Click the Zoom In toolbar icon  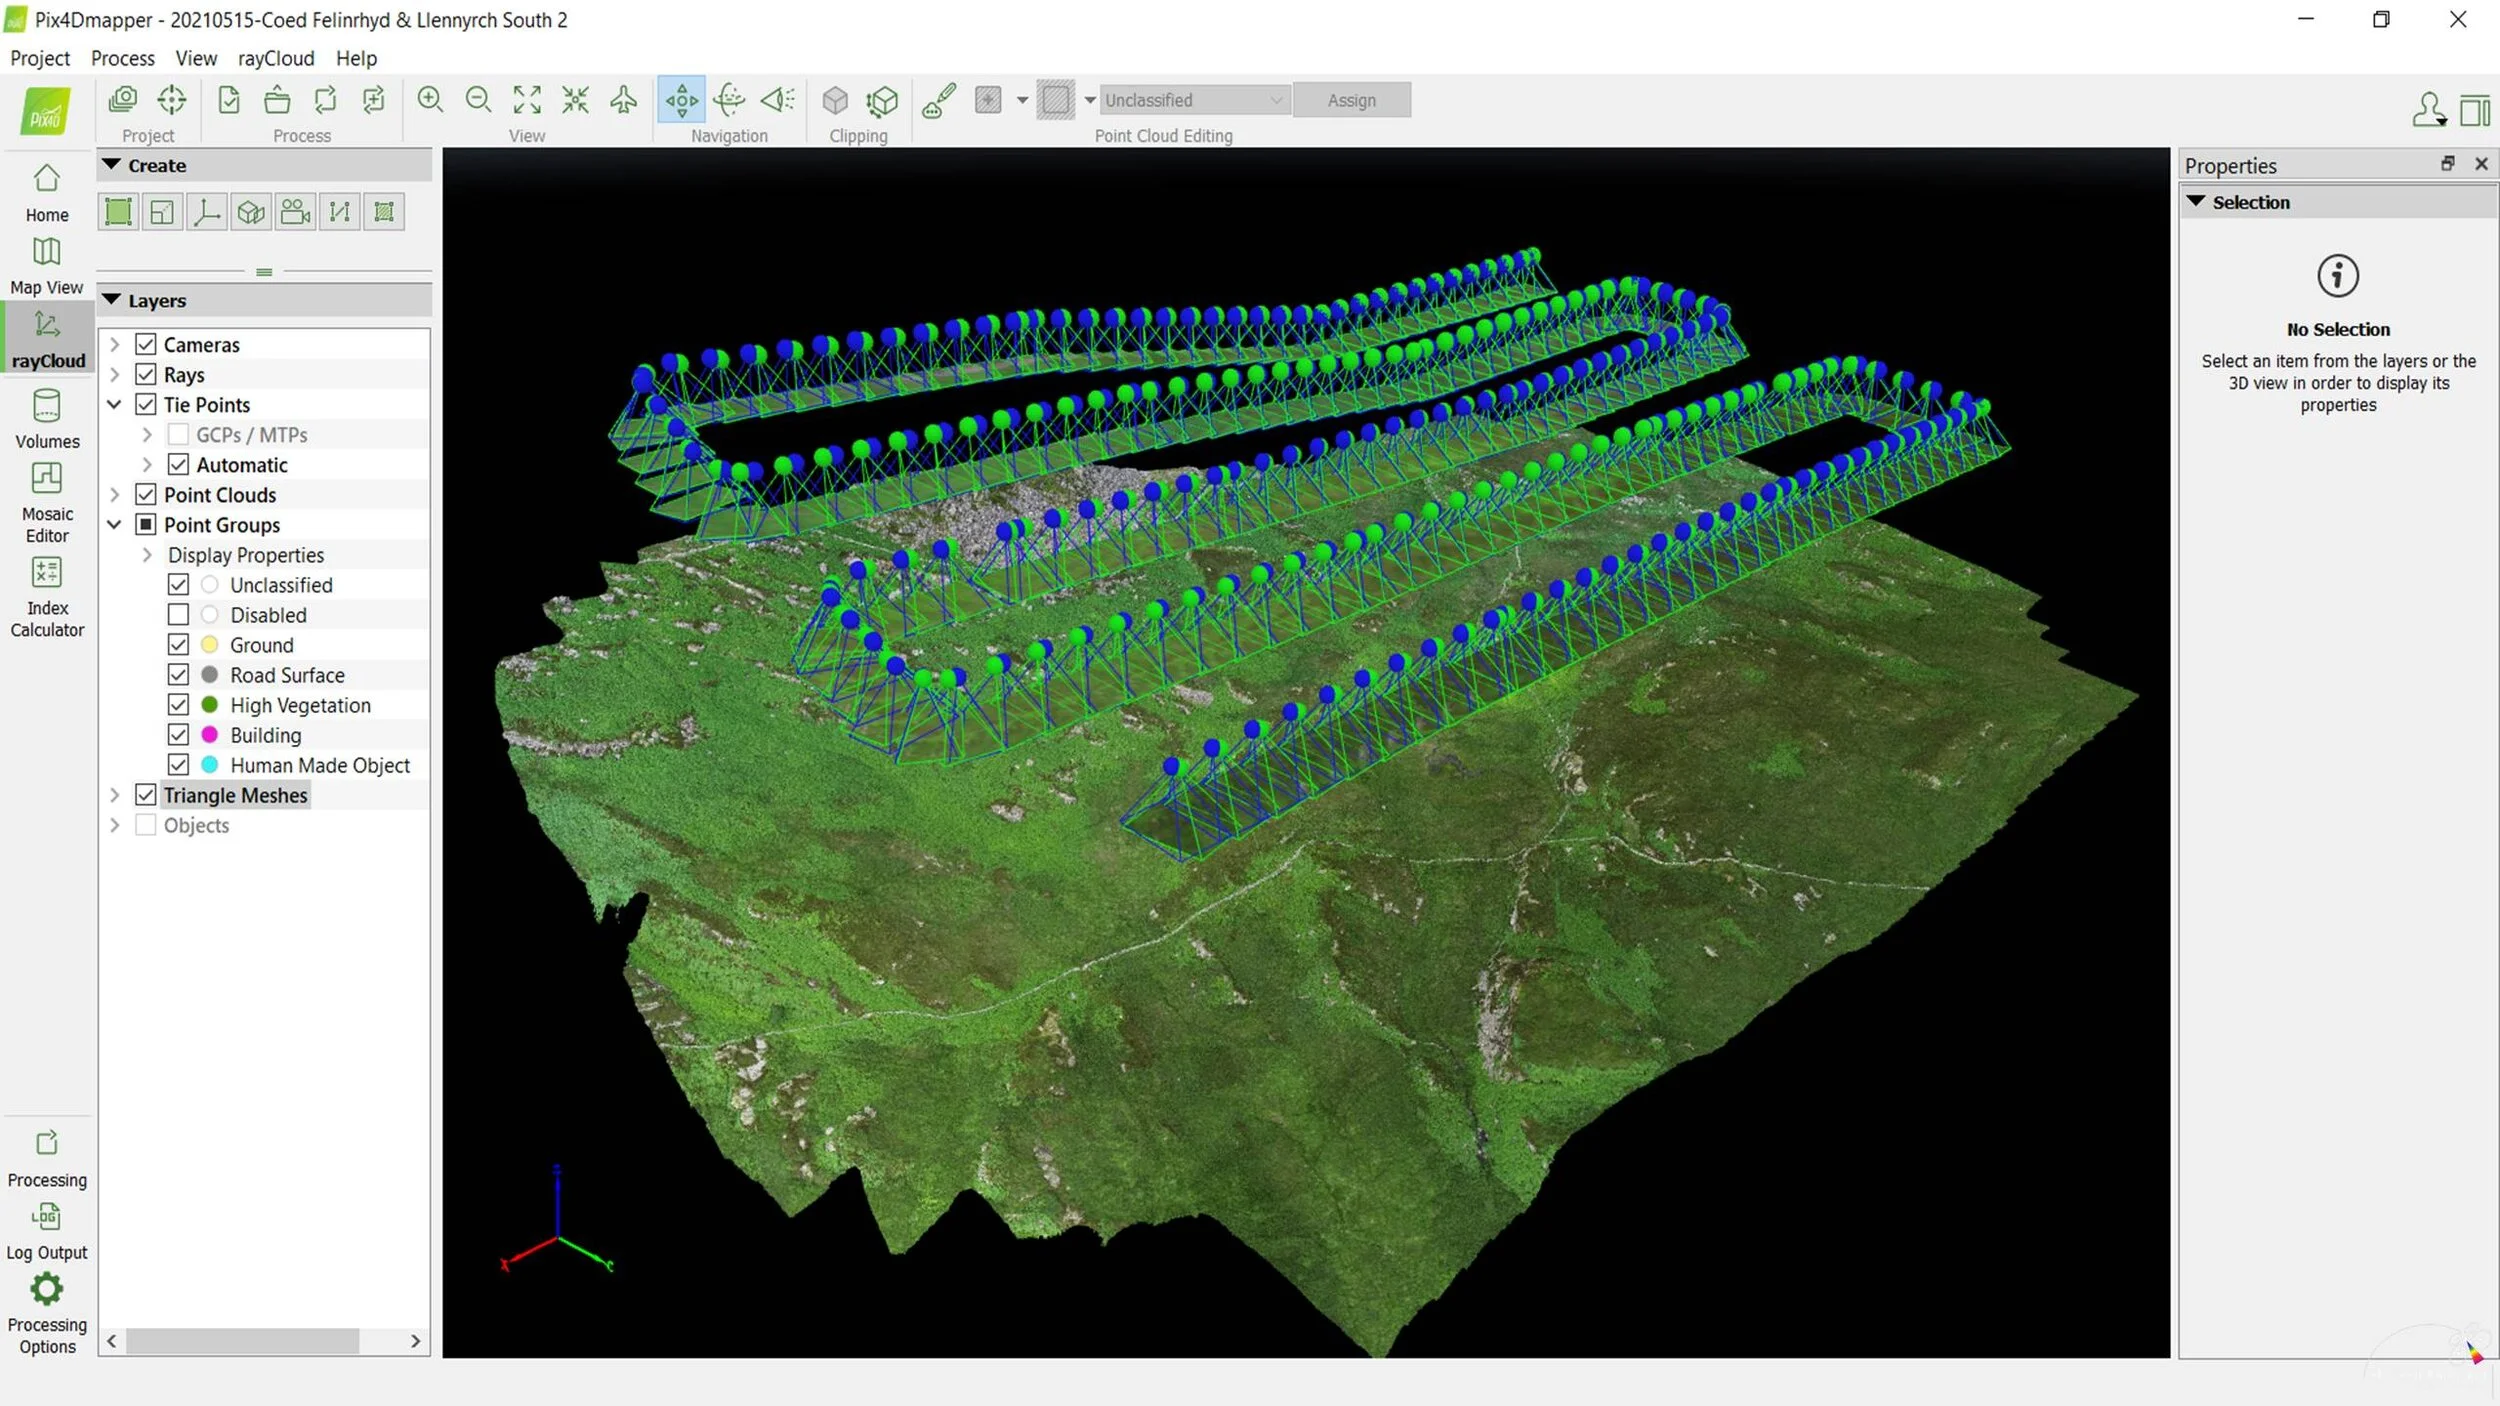coord(430,100)
